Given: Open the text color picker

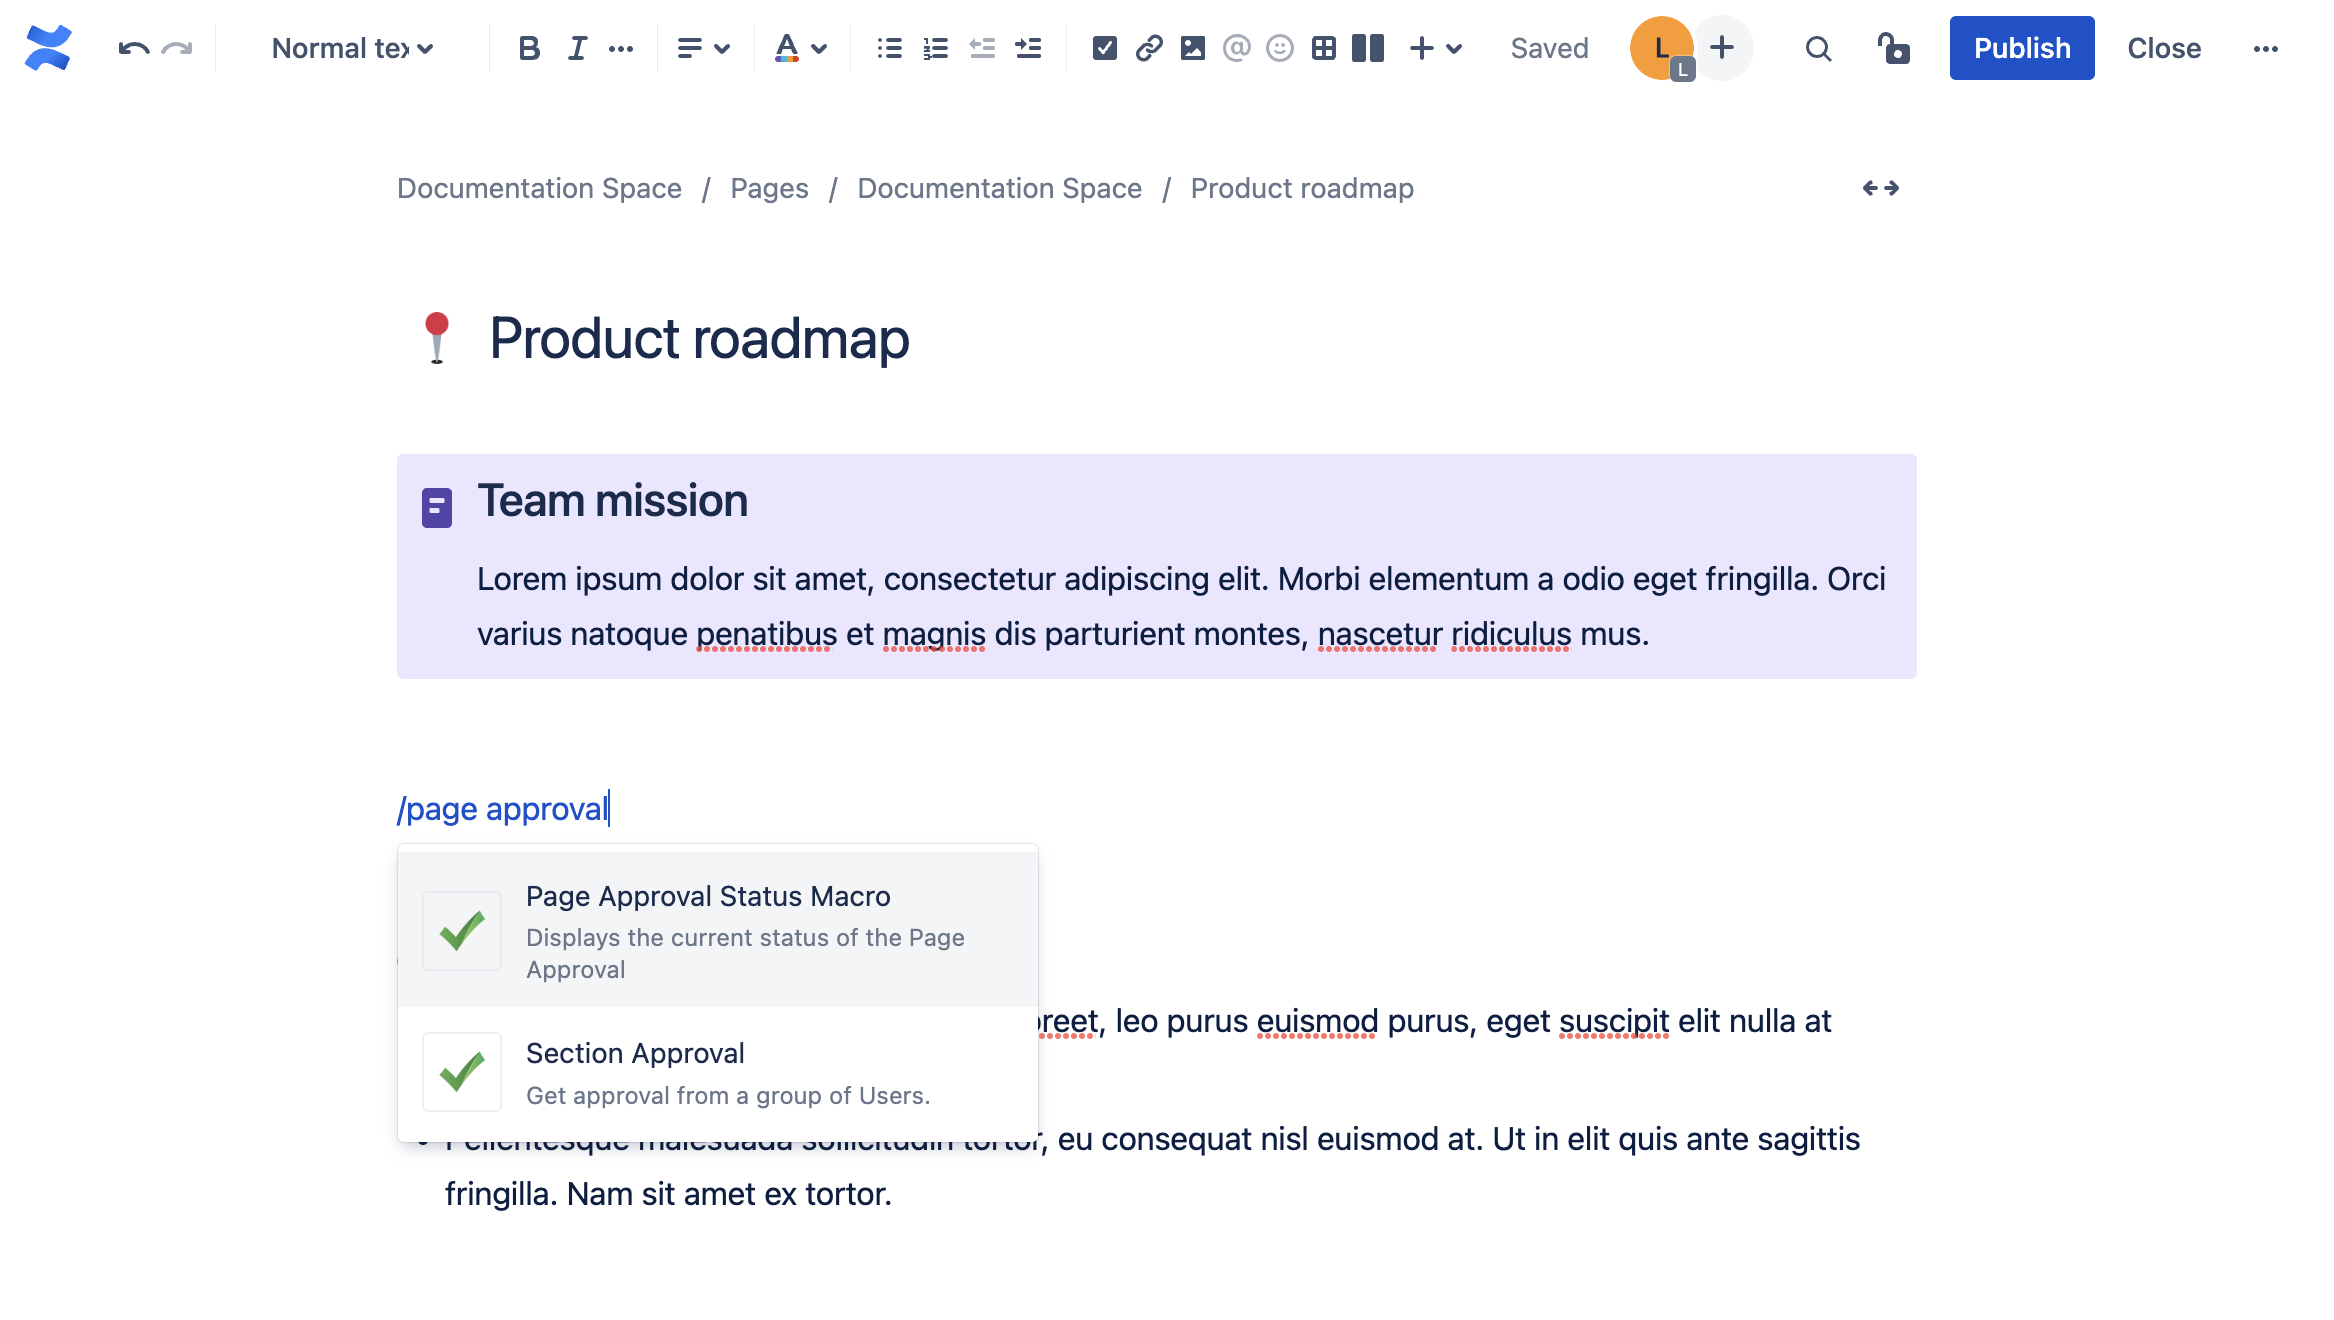Looking at the screenshot, I should click(801, 48).
